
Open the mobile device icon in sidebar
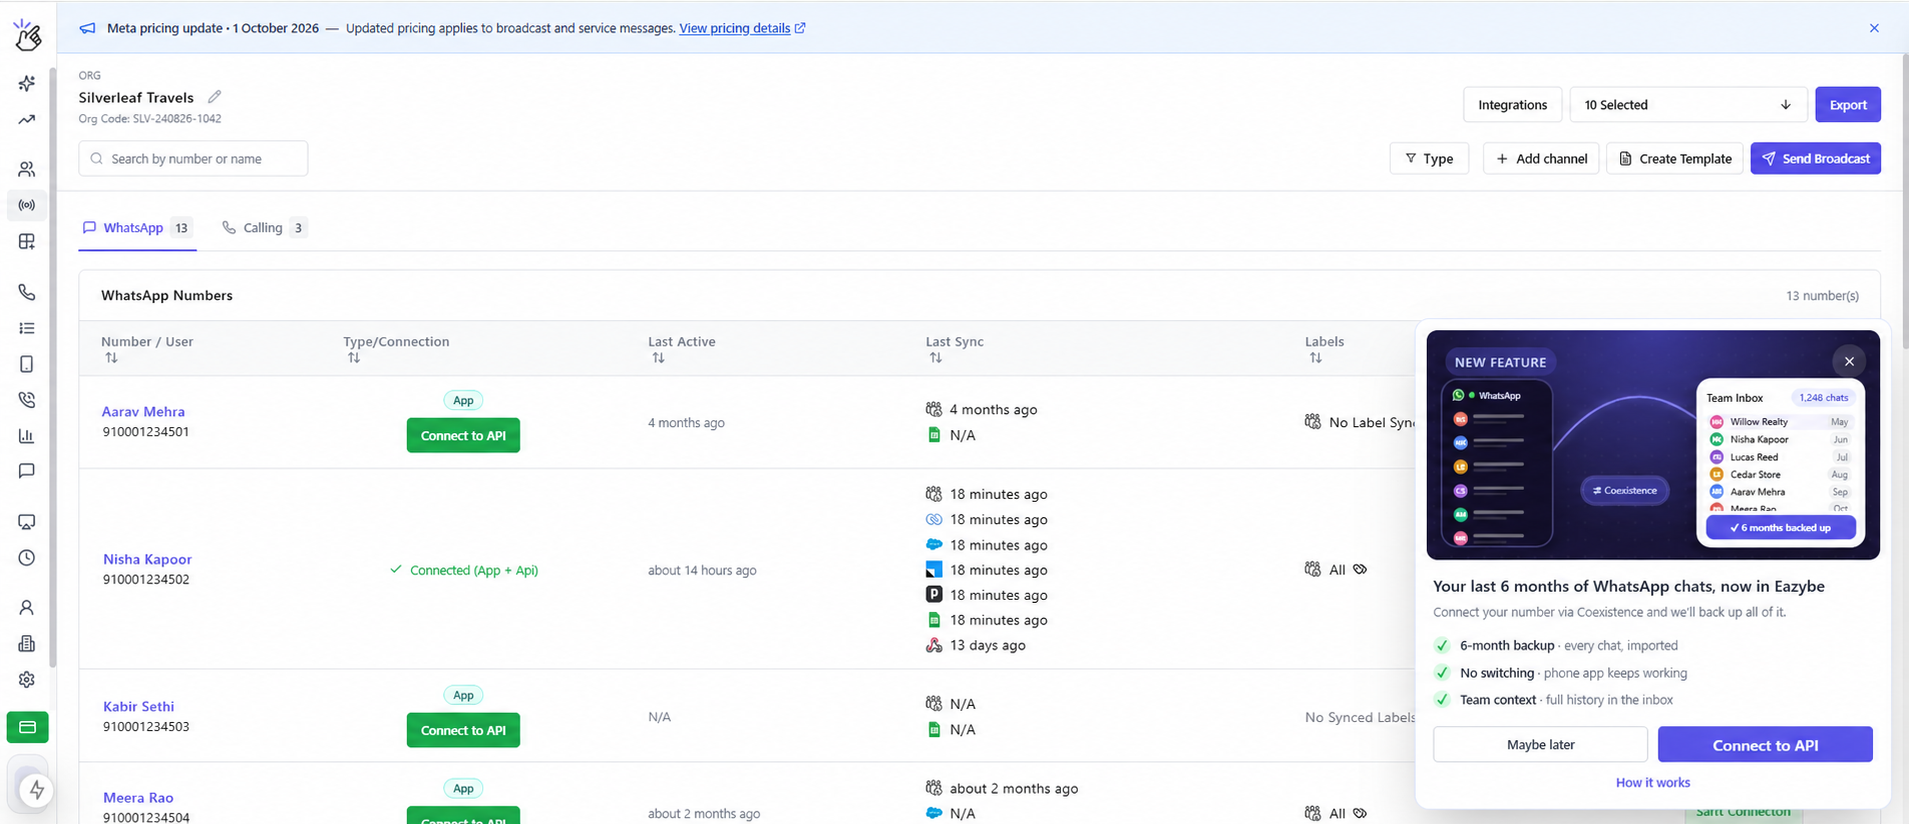coord(27,364)
